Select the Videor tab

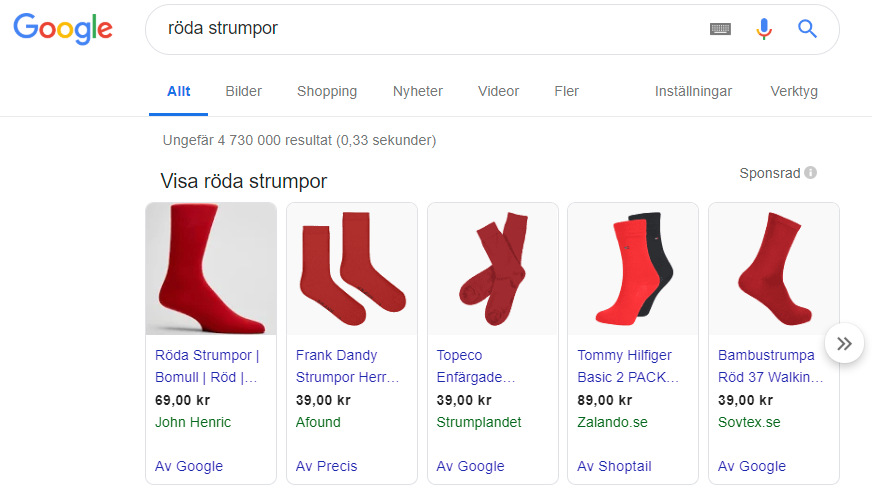click(498, 91)
